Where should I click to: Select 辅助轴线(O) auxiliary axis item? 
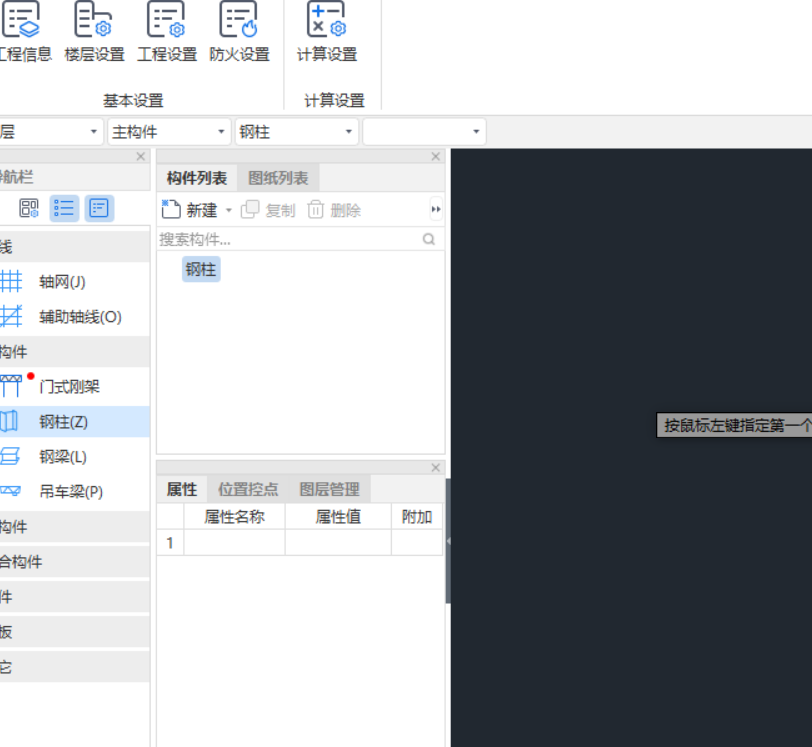click(x=75, y=317)
